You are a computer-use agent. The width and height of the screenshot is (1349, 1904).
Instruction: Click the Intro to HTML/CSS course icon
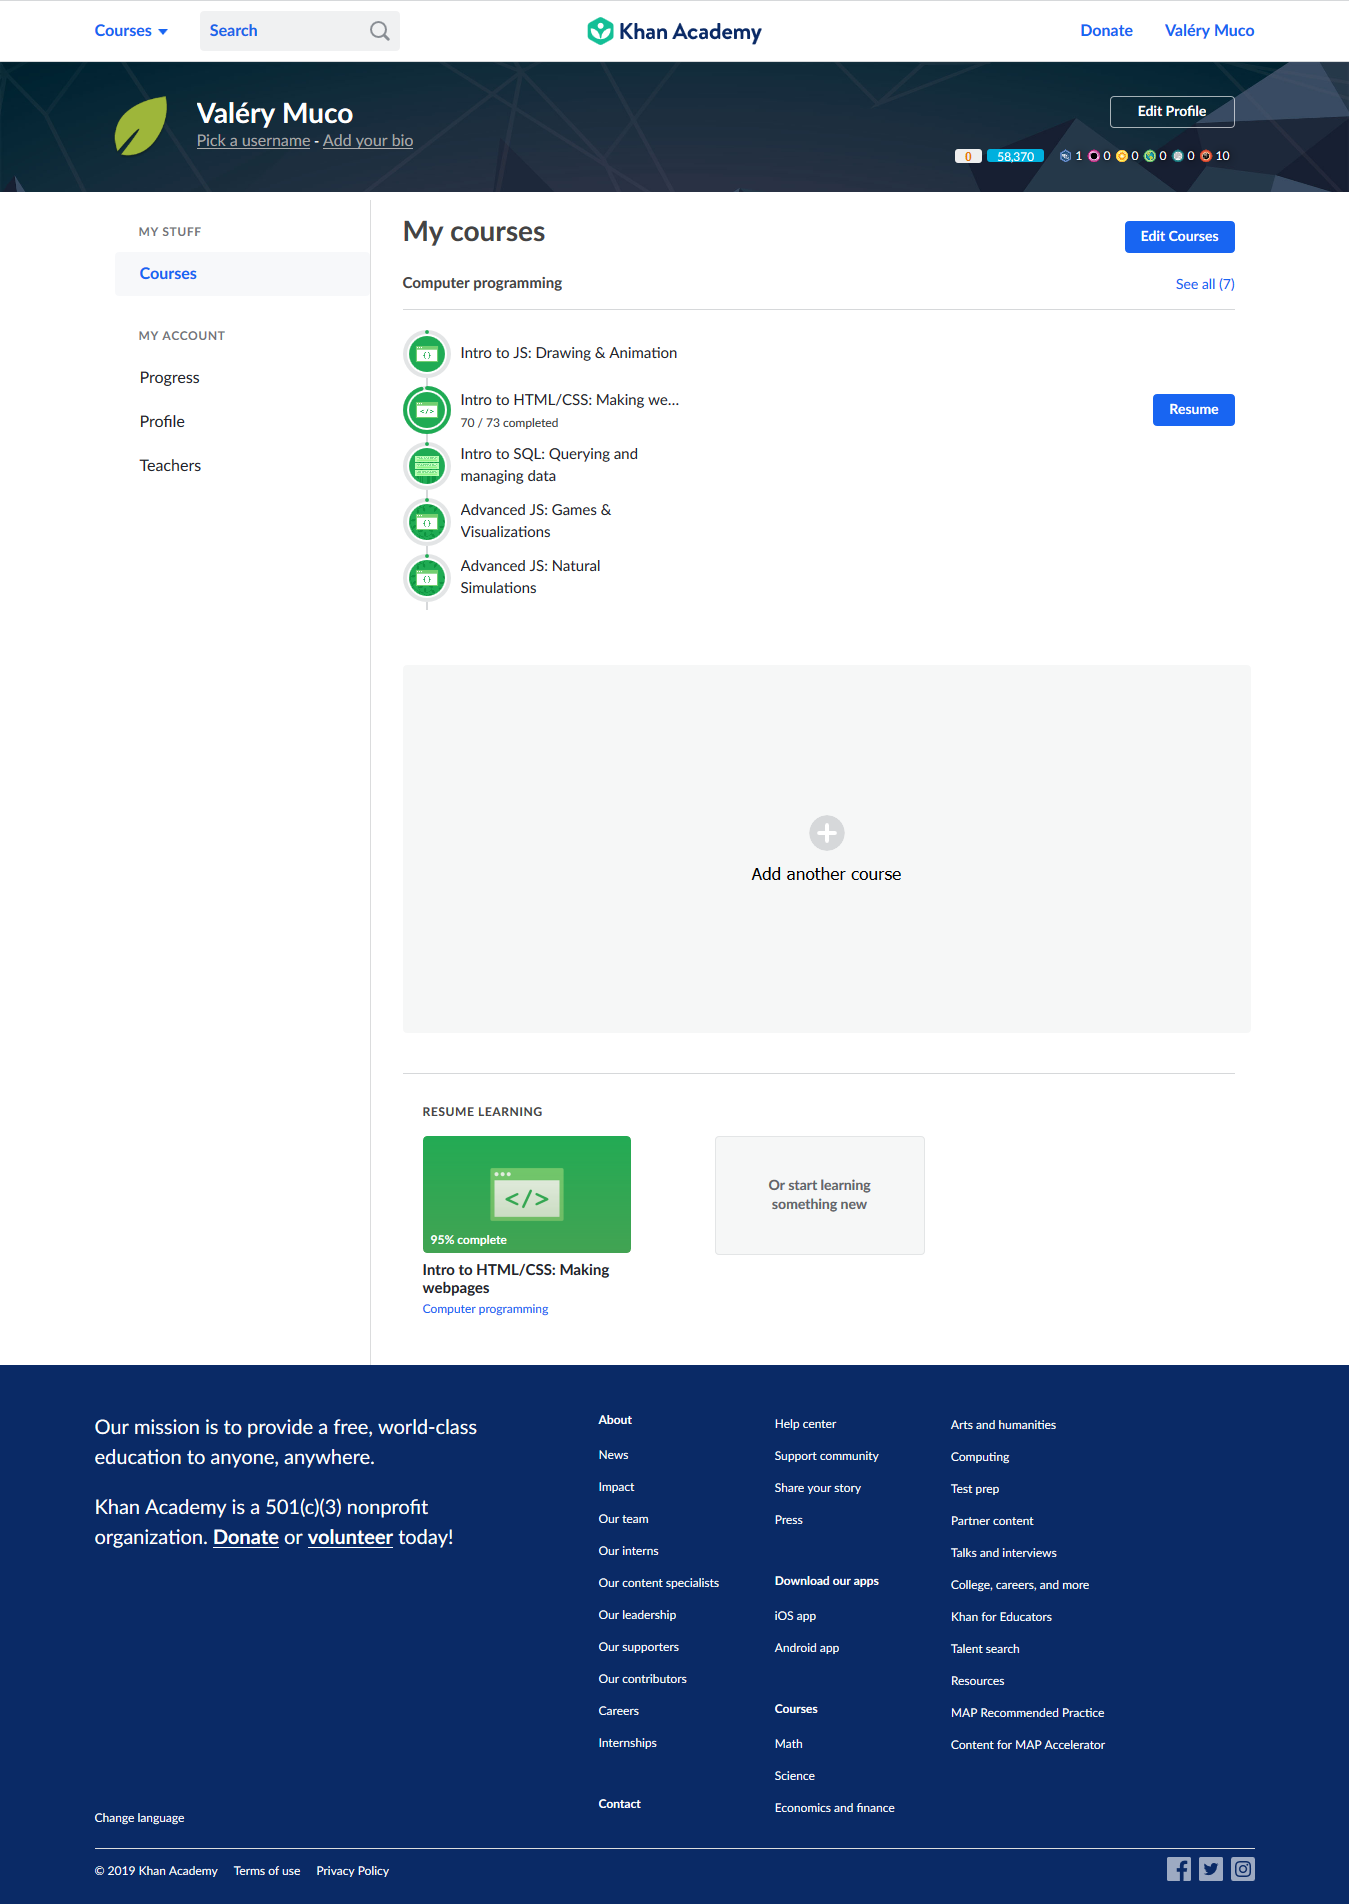point(427,410)
